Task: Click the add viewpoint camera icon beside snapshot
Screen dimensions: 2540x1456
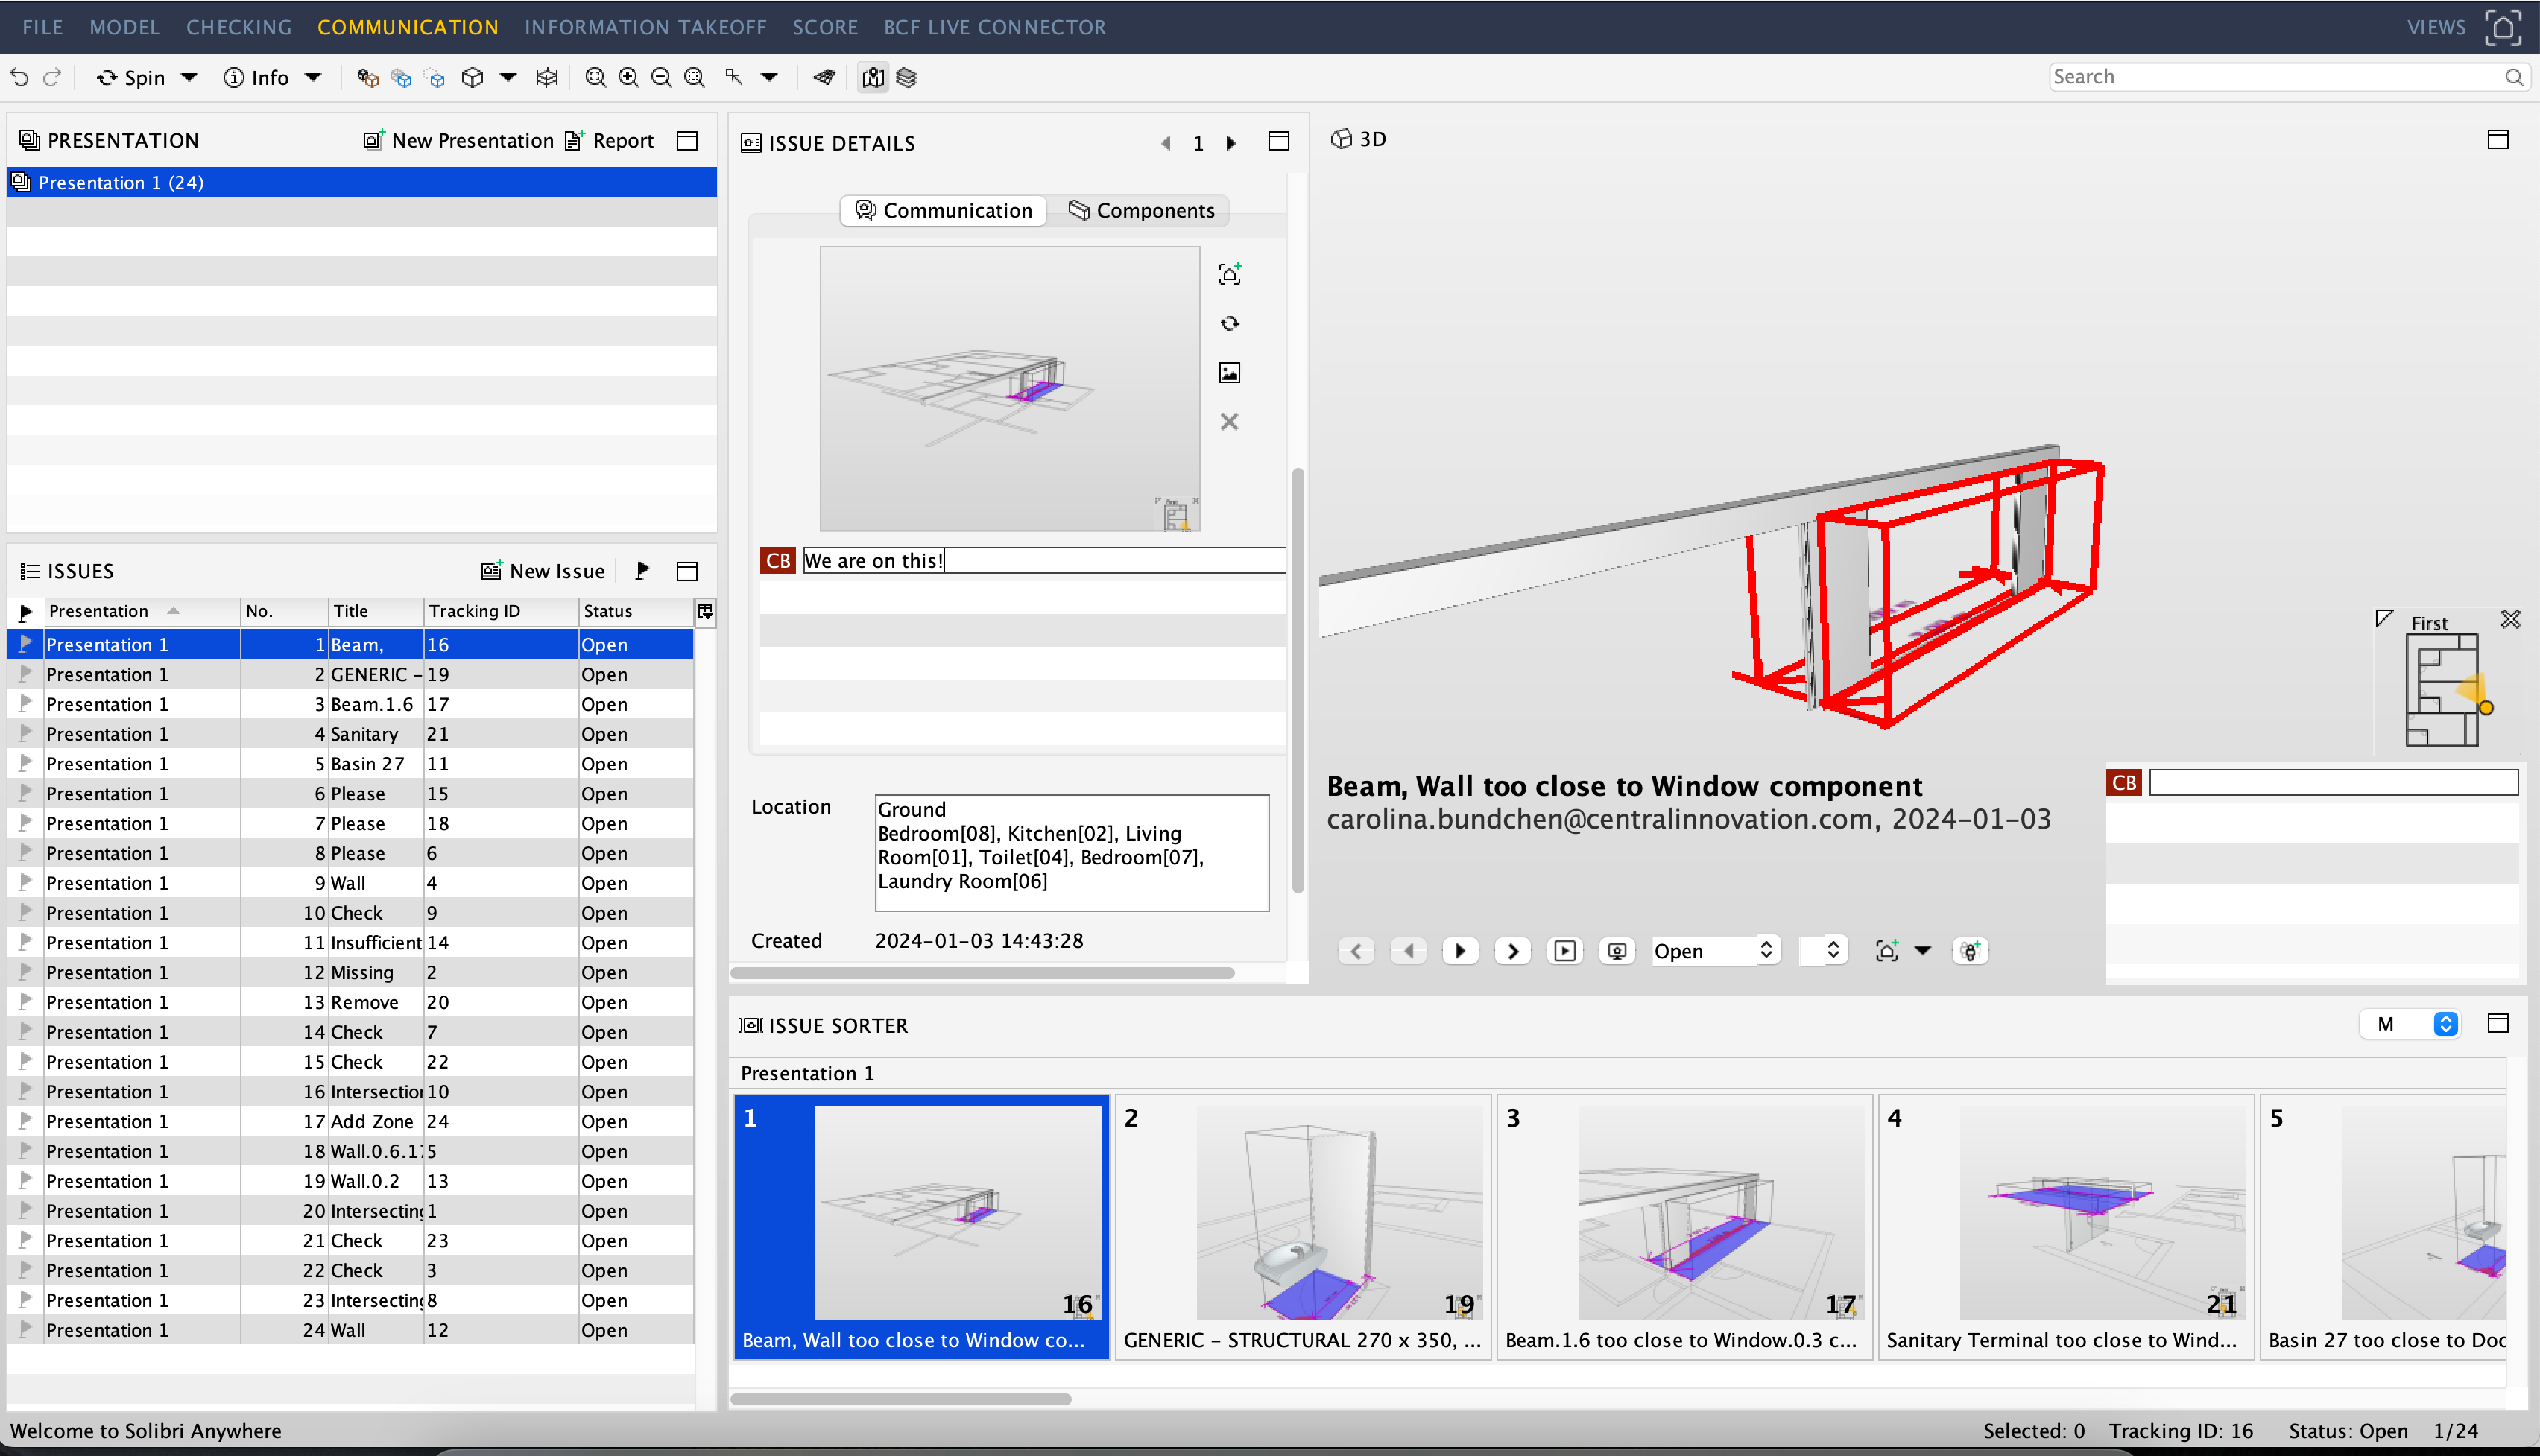Action: click(1229, 274)
